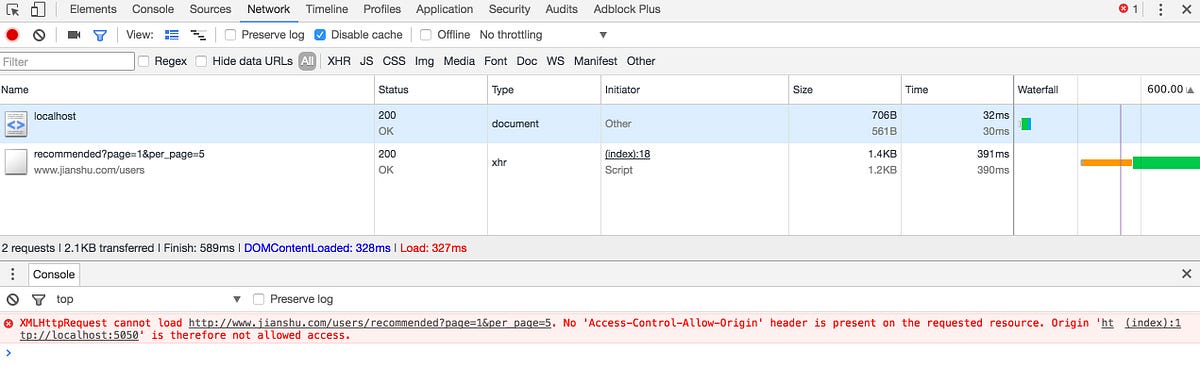This screenshot has width=1200, height=366.
Task: Select the All filter type
Action: point(307,61)
